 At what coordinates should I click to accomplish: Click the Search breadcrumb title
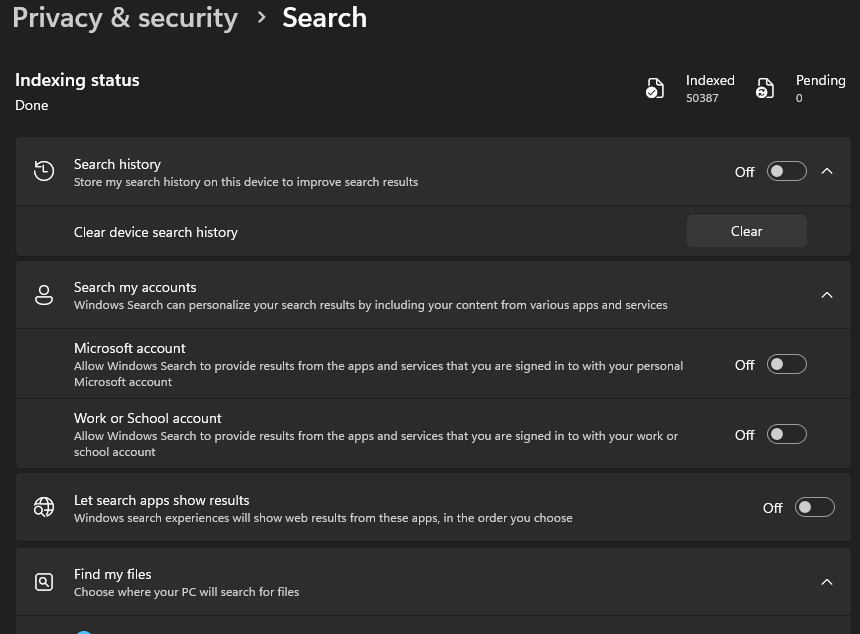click(324, 17)
